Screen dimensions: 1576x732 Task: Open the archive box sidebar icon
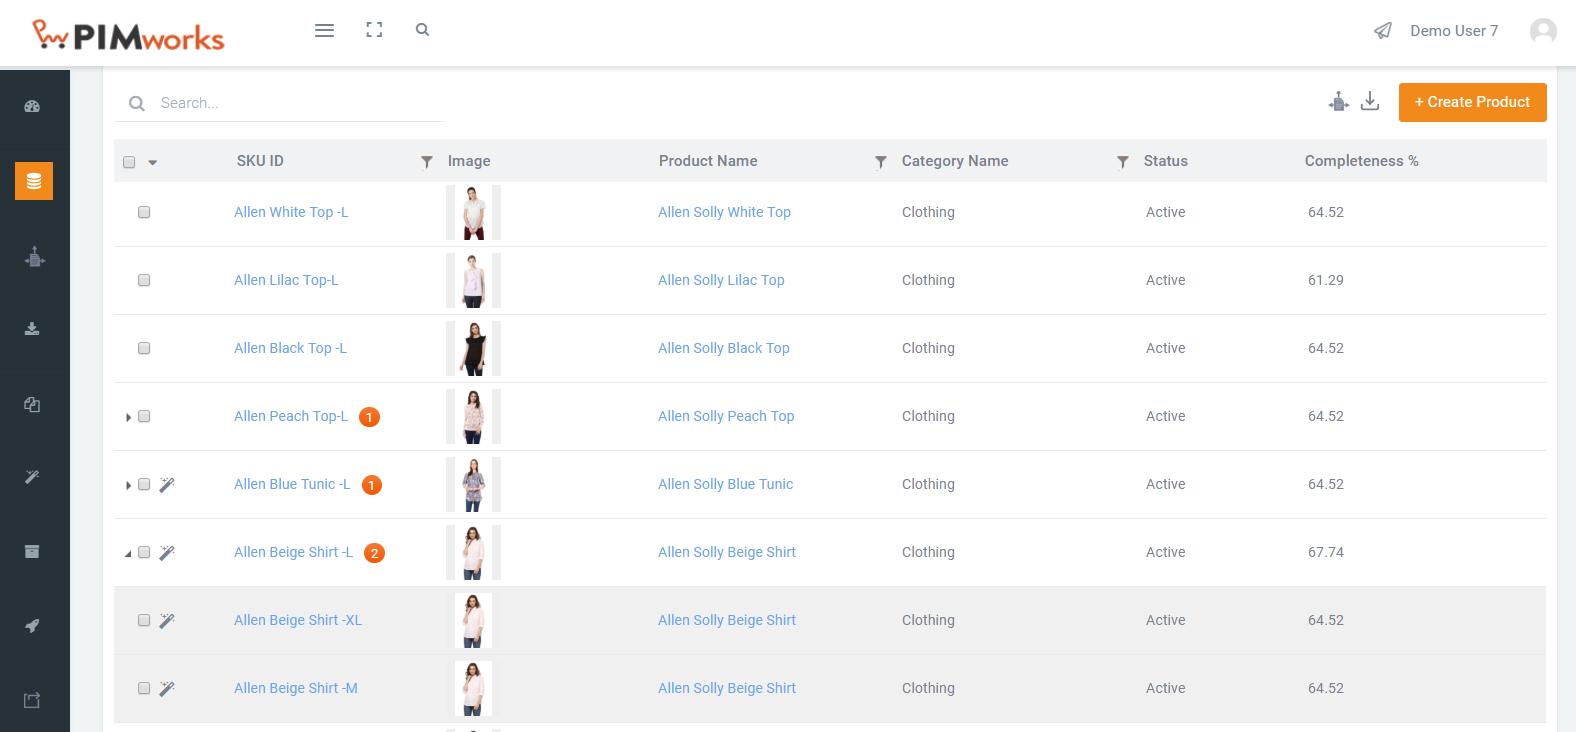click(x=32, y=551)
